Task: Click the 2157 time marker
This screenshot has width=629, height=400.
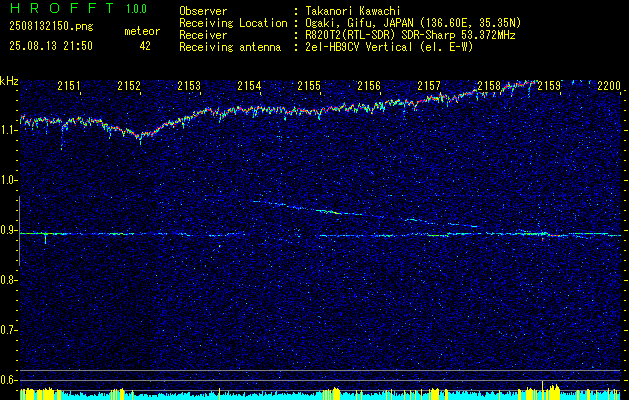Action: click(x=429, y=85)
